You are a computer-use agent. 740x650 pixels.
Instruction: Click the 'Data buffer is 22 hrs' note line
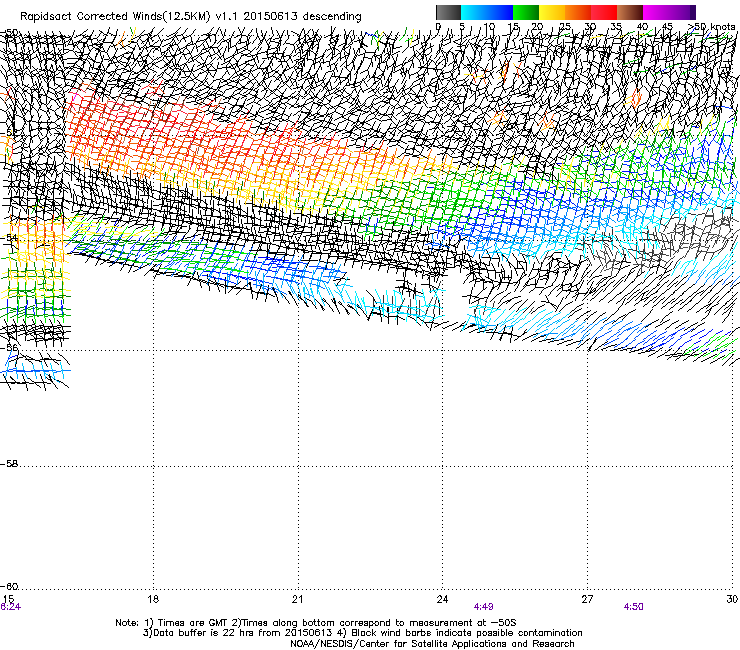[x=362, y=633]
